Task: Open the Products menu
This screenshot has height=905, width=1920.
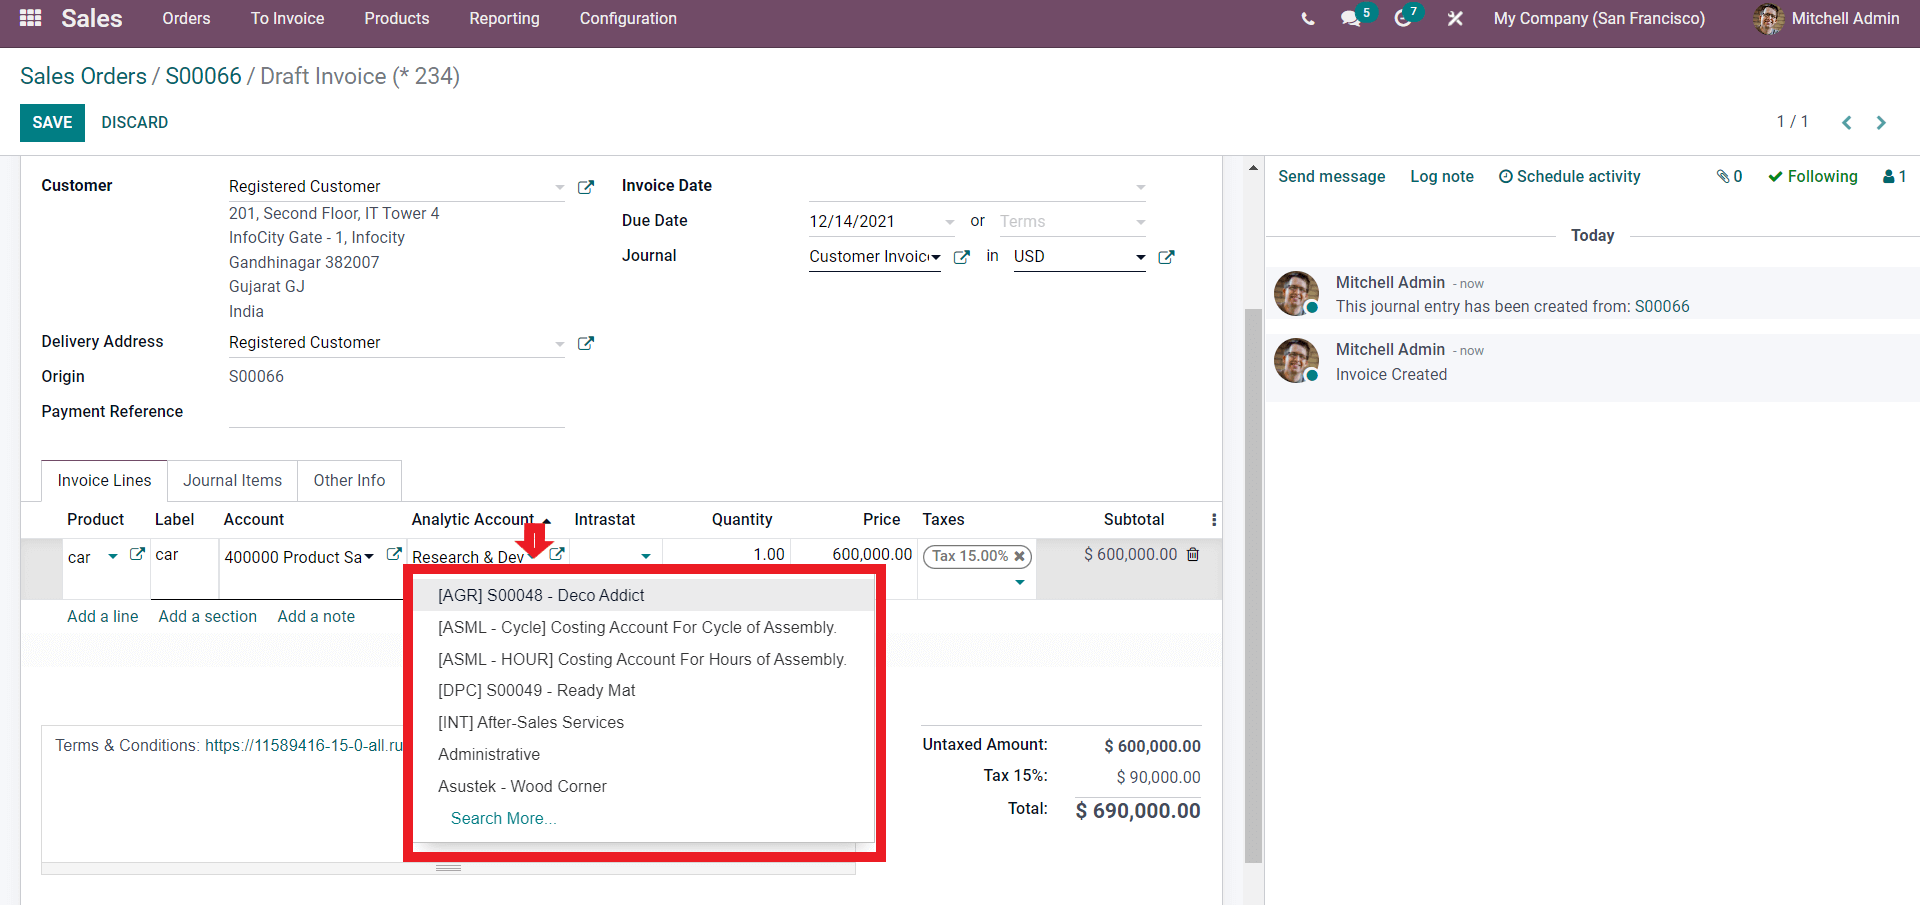Action: click(397, 19)
